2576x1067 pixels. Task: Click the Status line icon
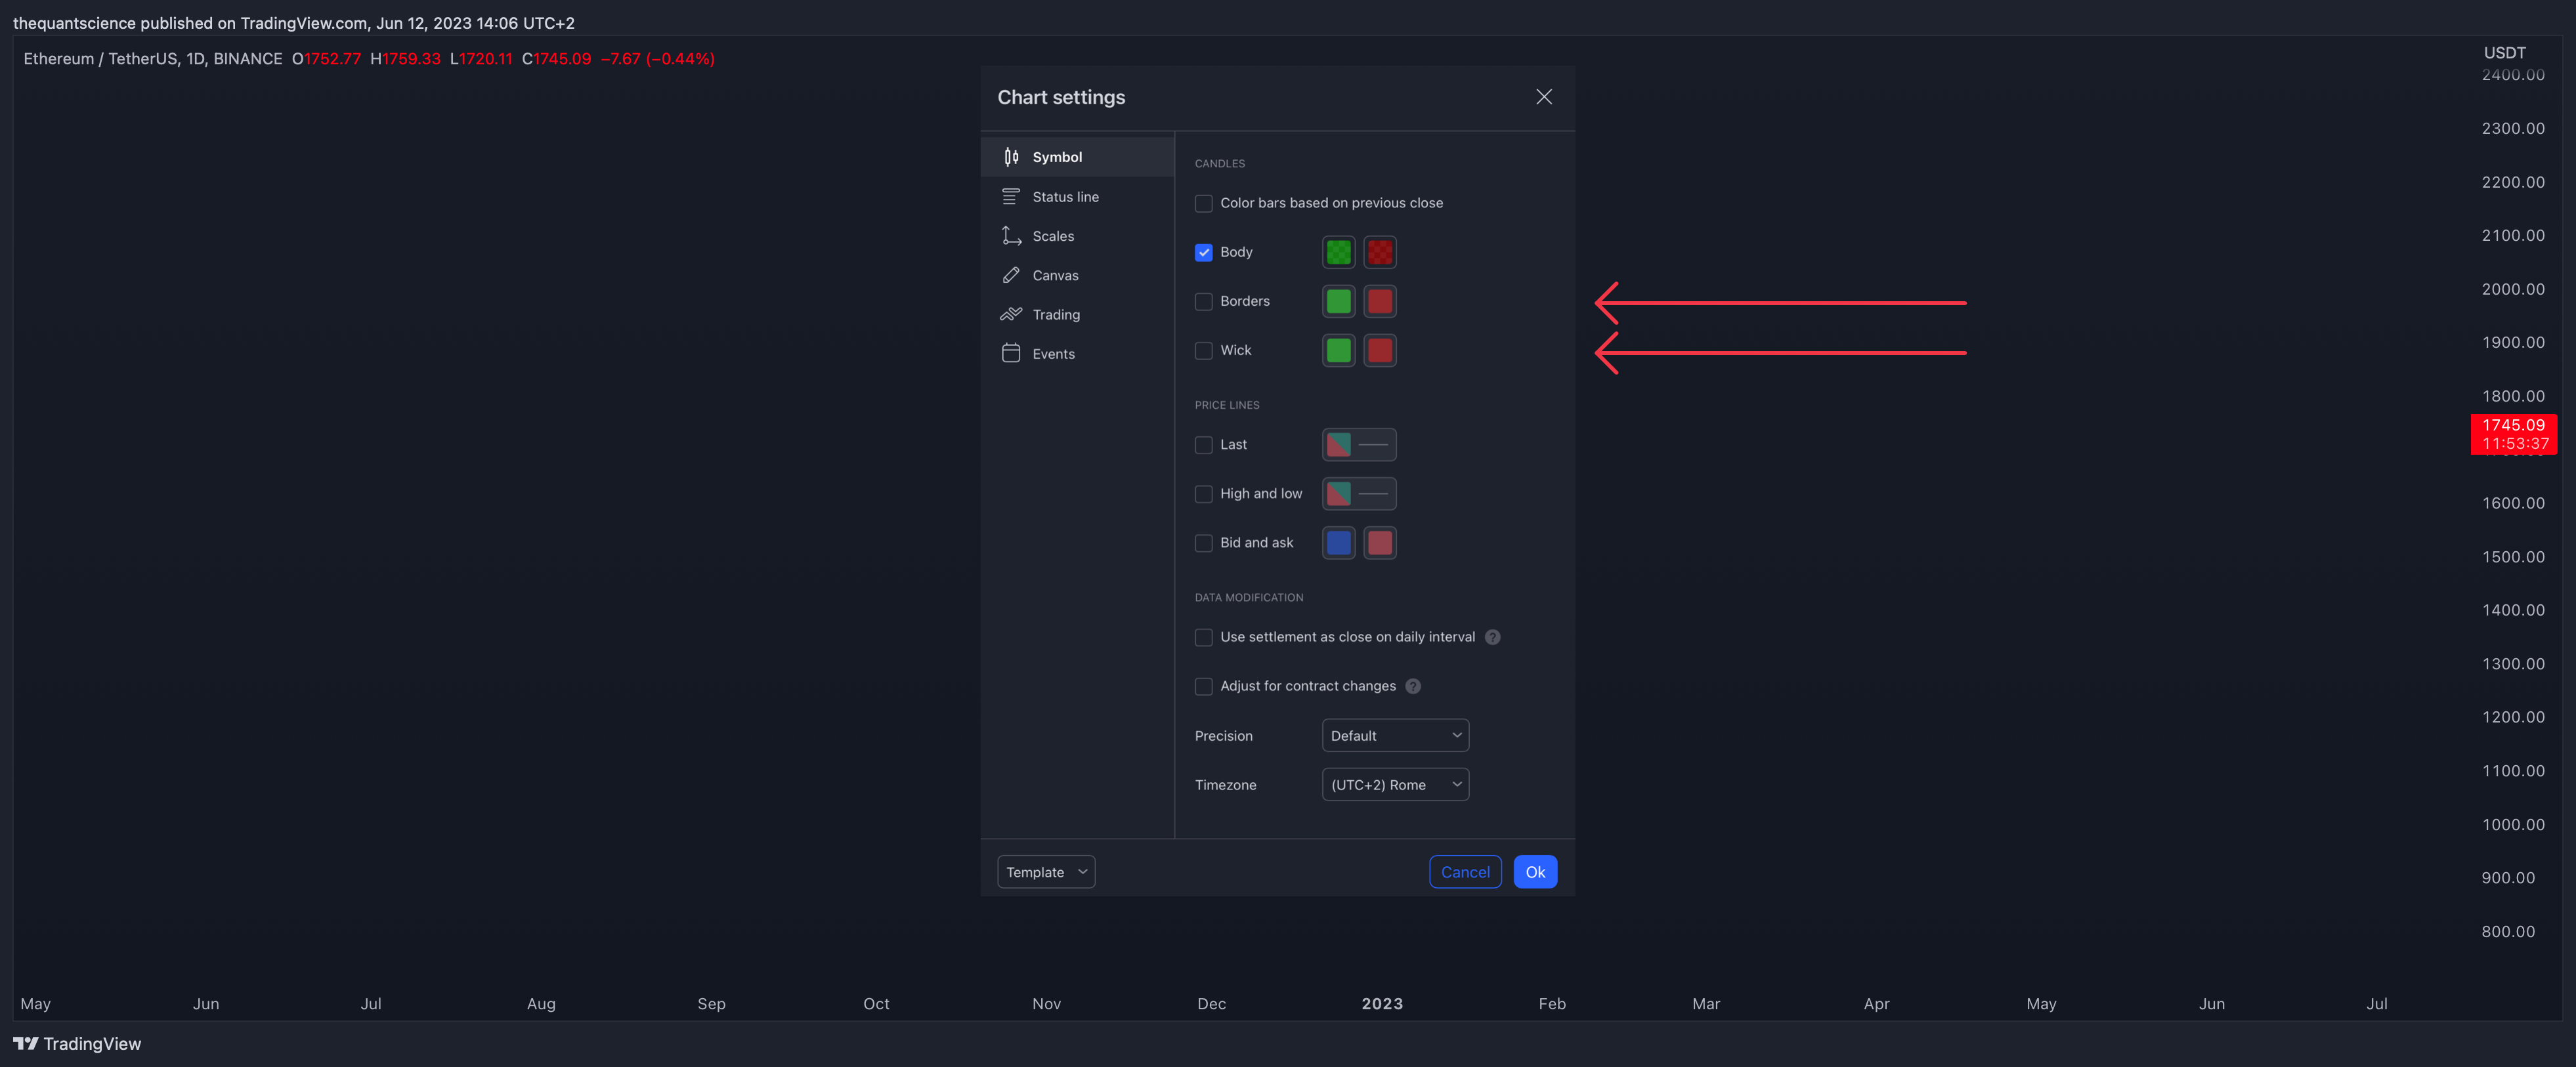point(1011,197)
